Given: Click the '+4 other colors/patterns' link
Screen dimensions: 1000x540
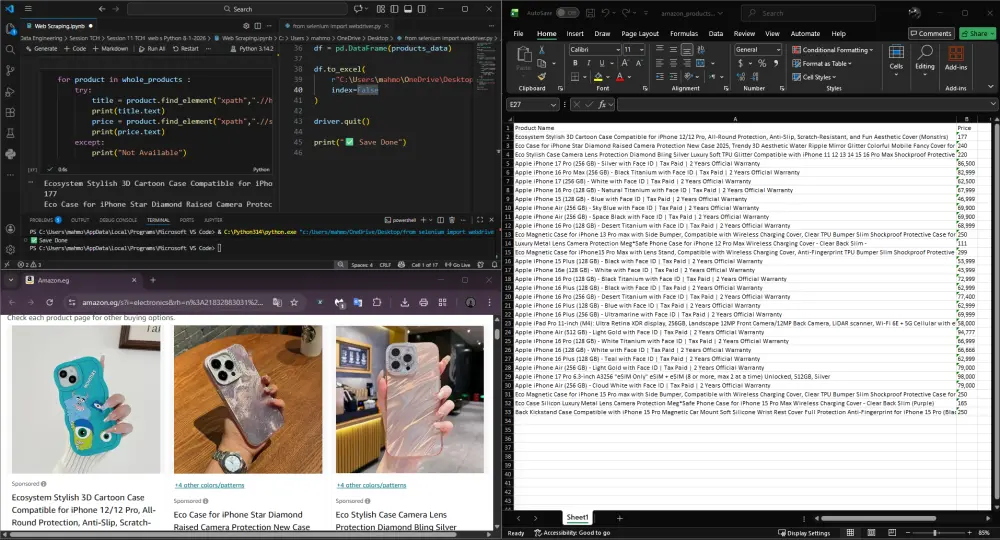Looking at the screenshot, I should click(x=209, y=484).
